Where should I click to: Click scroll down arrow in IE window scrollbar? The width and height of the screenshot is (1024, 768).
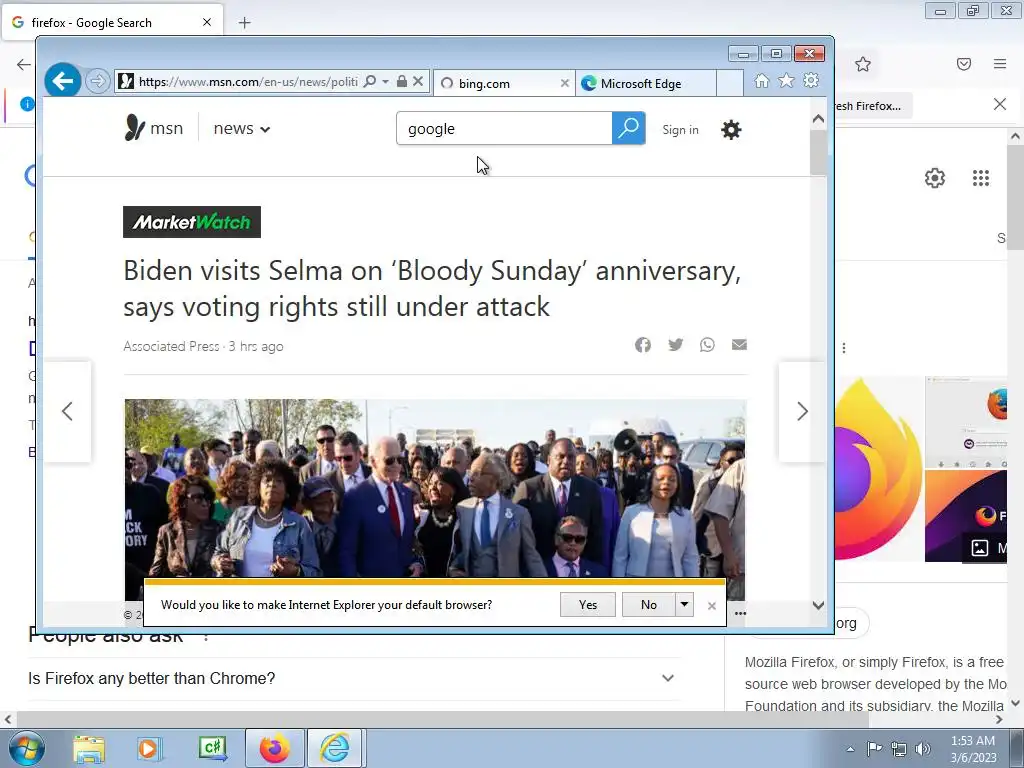(818, 605)
